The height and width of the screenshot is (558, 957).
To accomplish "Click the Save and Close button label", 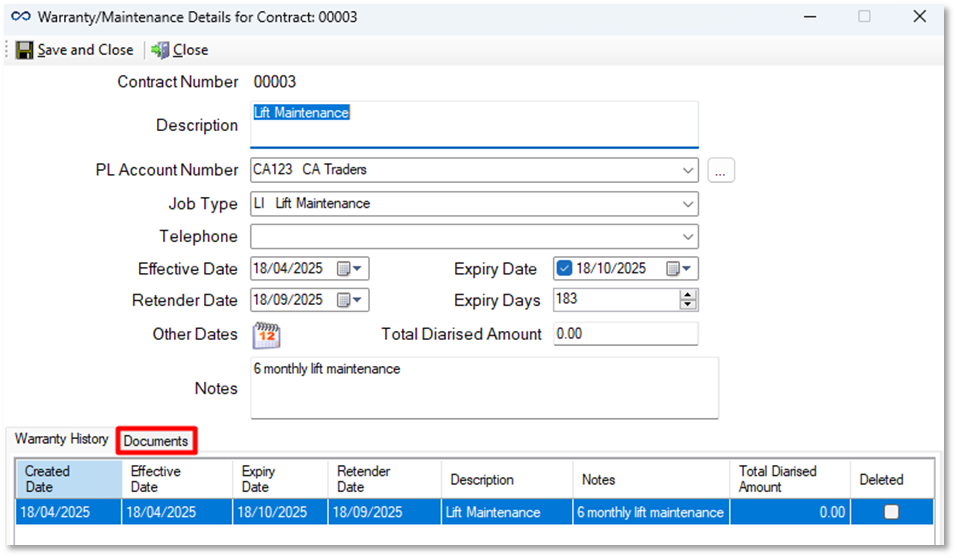I will [85, 50].
